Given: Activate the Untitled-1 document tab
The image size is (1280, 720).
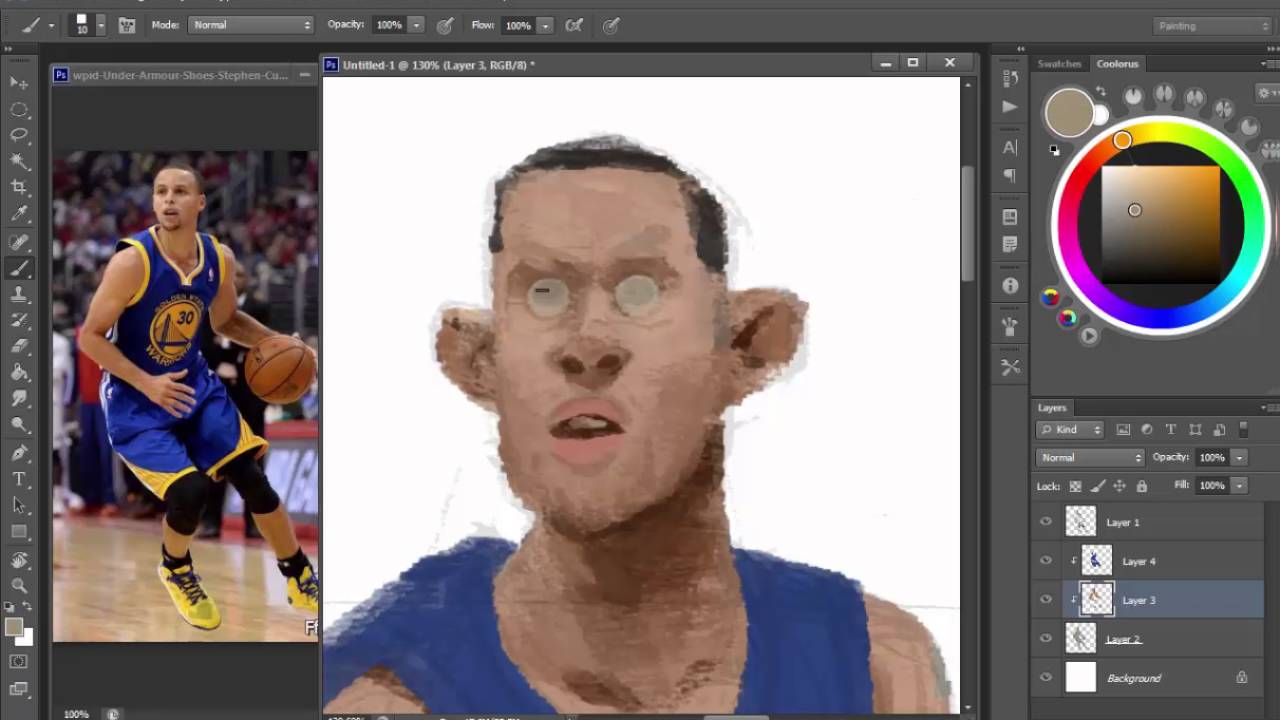Looking at the screenshot, I should [x=438, y=65].
